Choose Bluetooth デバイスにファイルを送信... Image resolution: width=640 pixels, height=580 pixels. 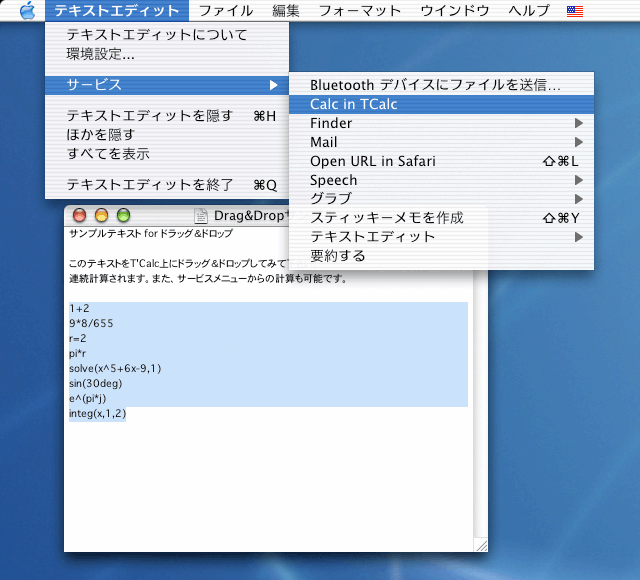(x=441, y=85)
